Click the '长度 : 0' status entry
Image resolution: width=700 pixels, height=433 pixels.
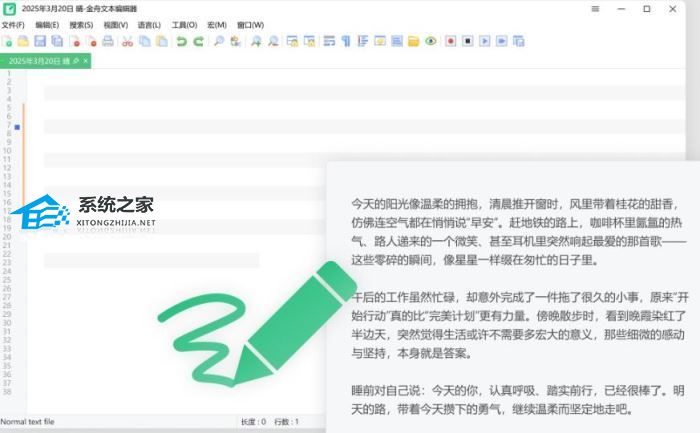pos(254,421)
